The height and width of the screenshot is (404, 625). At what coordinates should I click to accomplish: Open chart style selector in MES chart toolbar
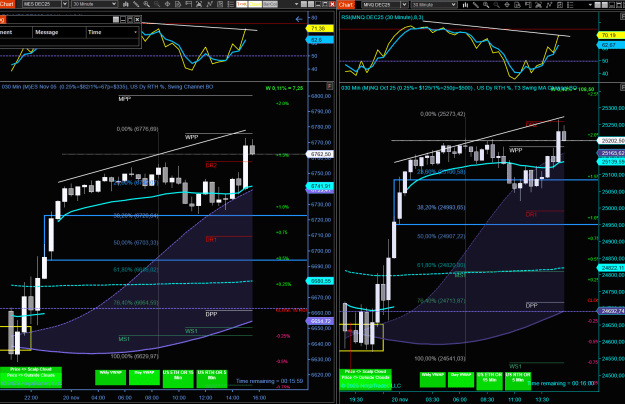pos(126,4)
